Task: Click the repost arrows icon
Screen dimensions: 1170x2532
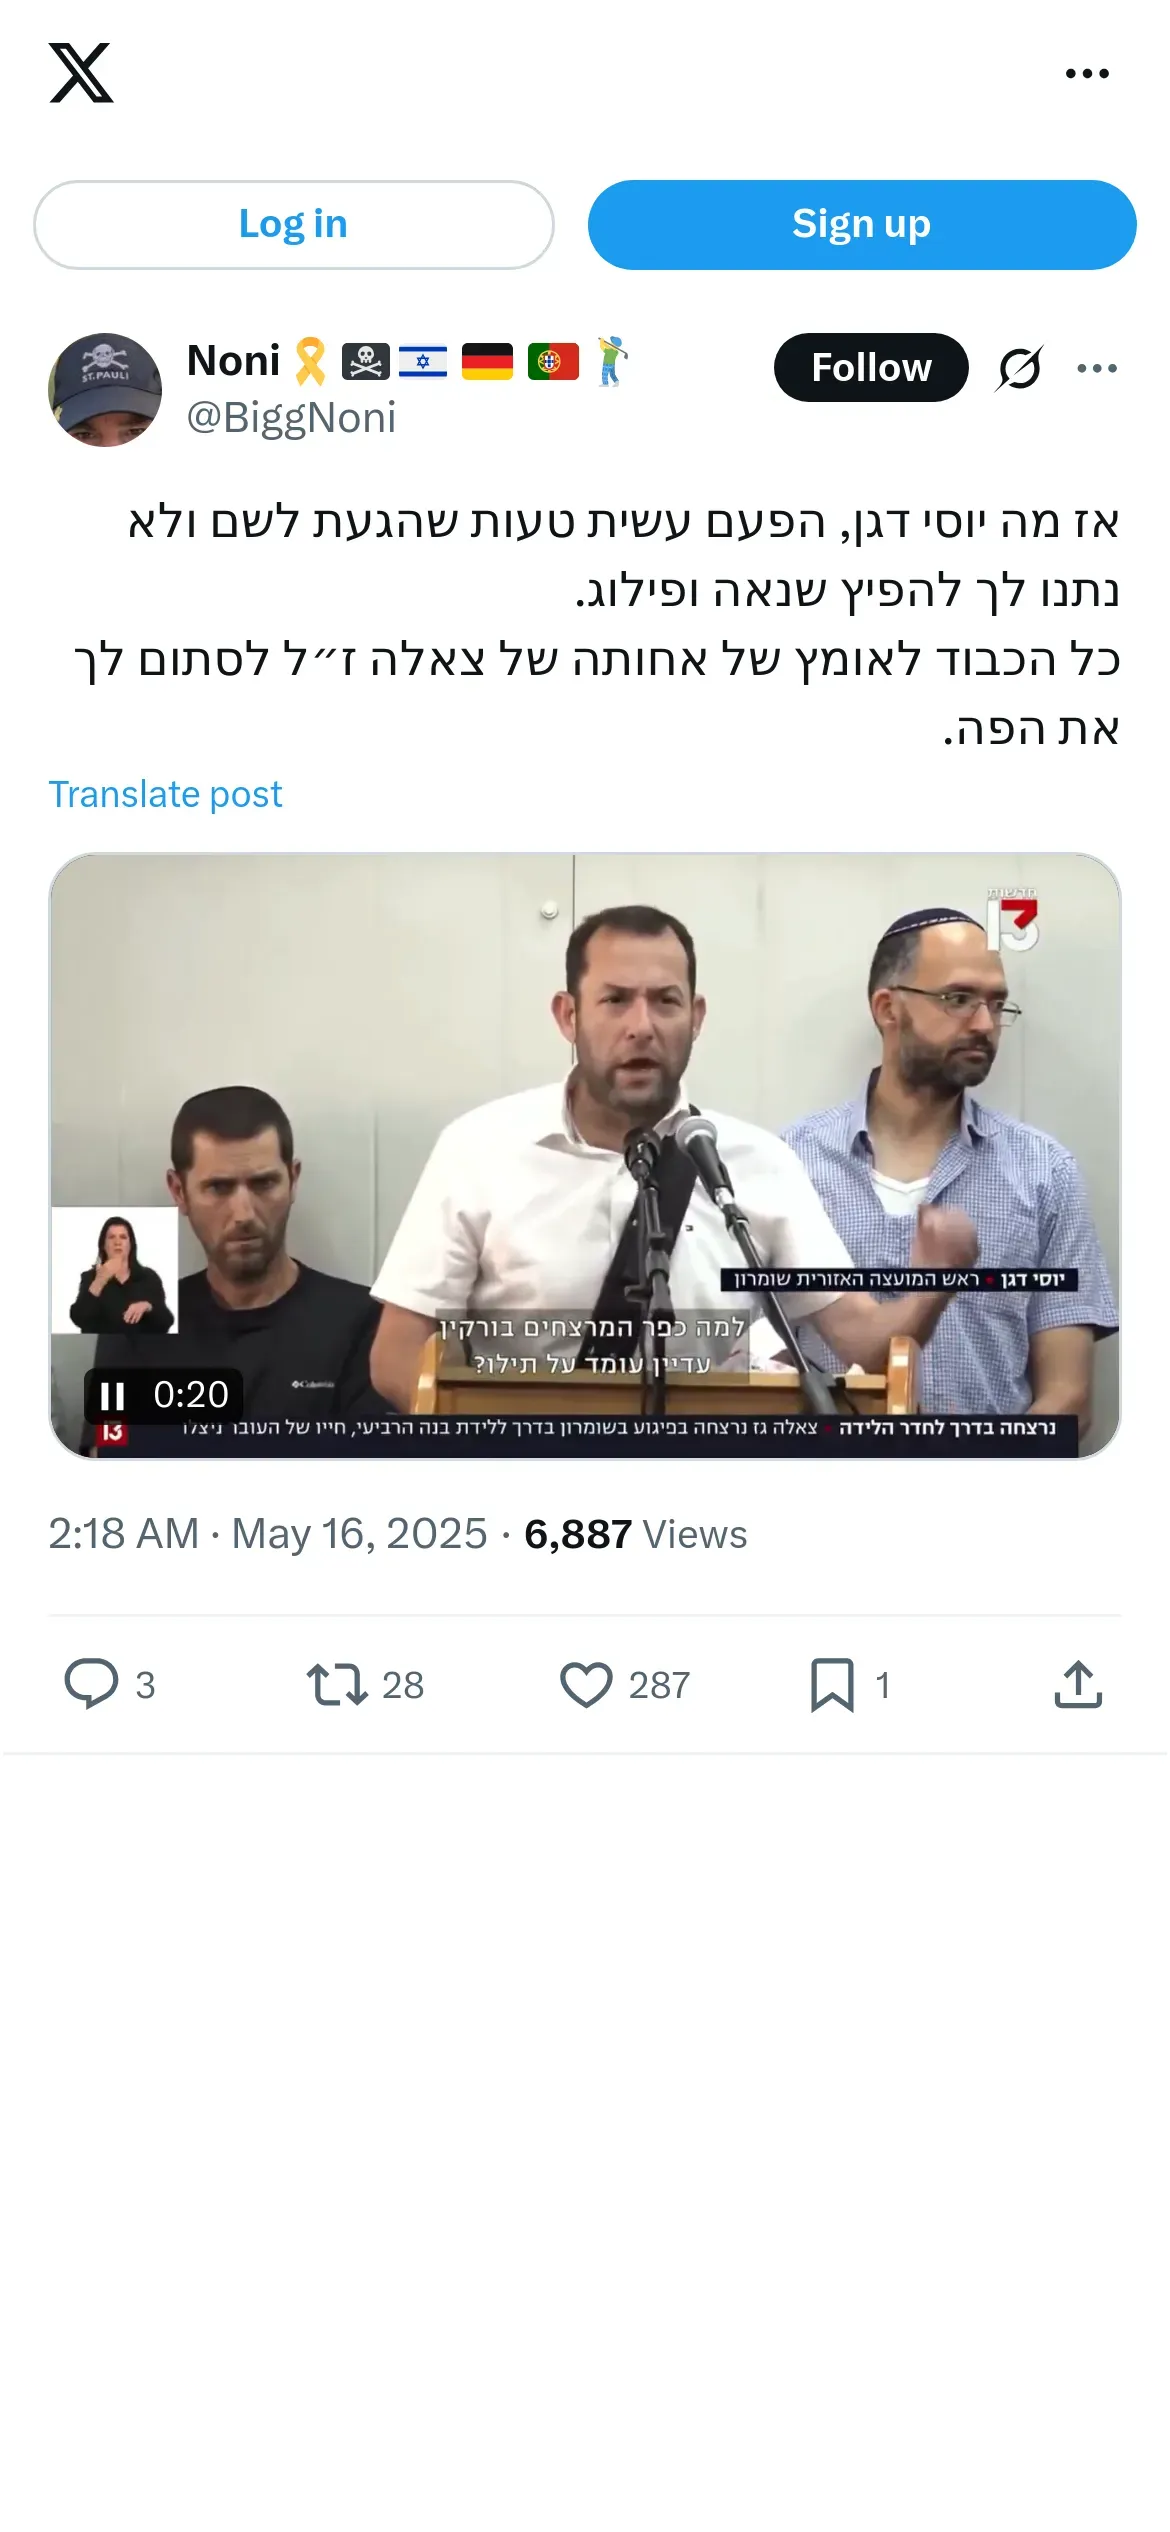Action: pyautogui.click(x=337, y=1684)
